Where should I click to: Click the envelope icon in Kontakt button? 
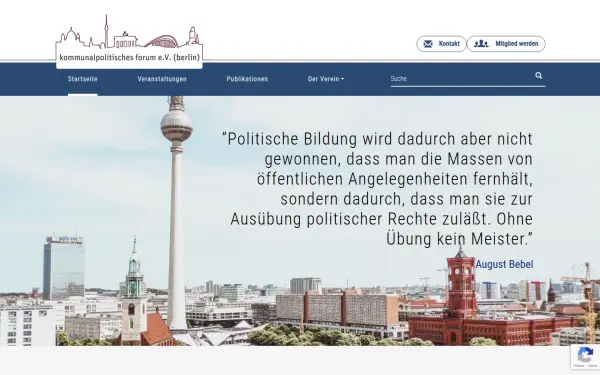tap(428, 44)
